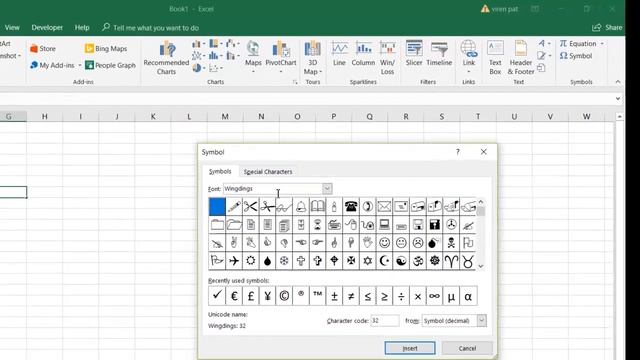Viewport: 640px width, 360px height.
Task: Open the View ribbon tab
Action: coord(12,27)
